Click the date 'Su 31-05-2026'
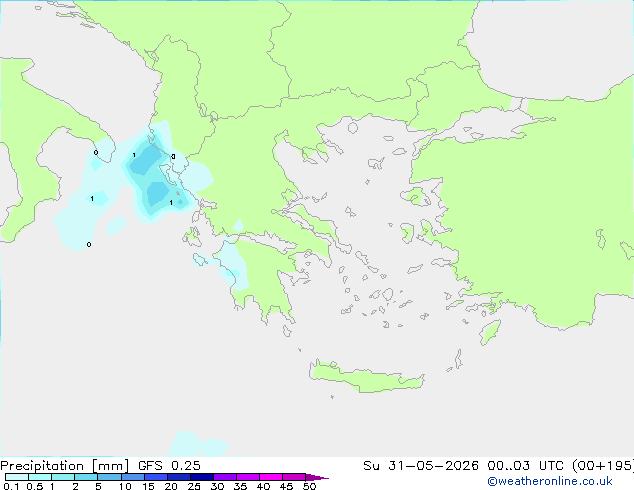This screenshot has width=634, height=490. [x=421, y=466]
